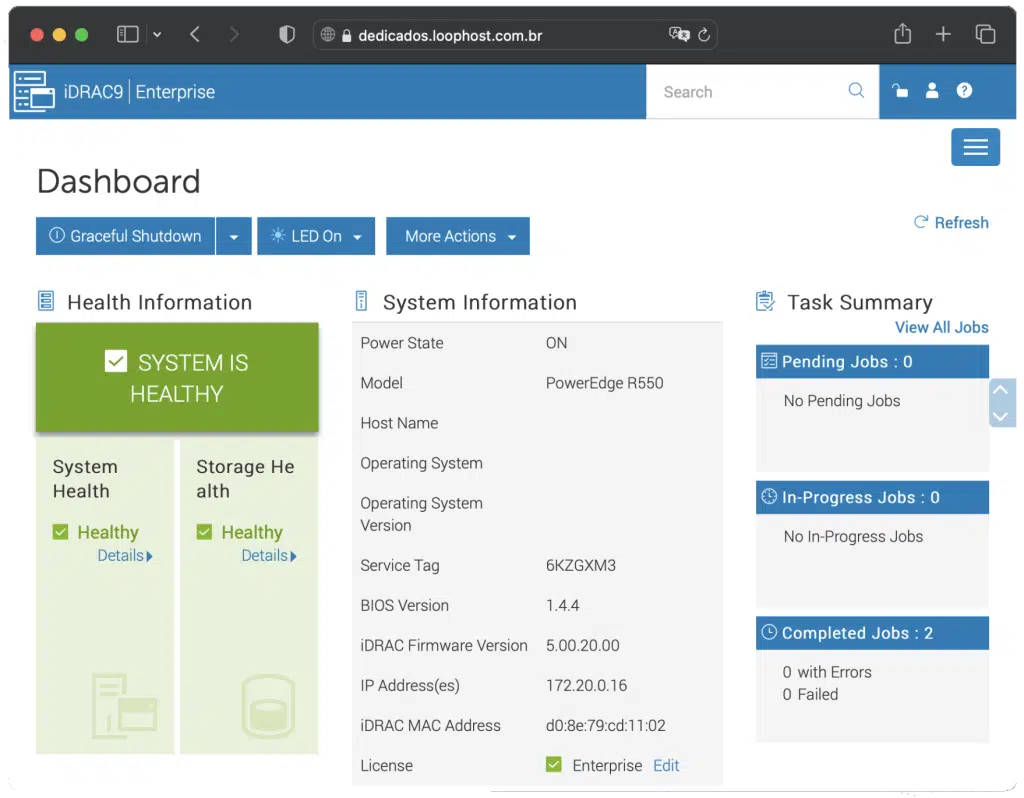Viewport: 1024px width, 798px height.
Task: Open a new tab with plus icon
Action: point(942,34)
